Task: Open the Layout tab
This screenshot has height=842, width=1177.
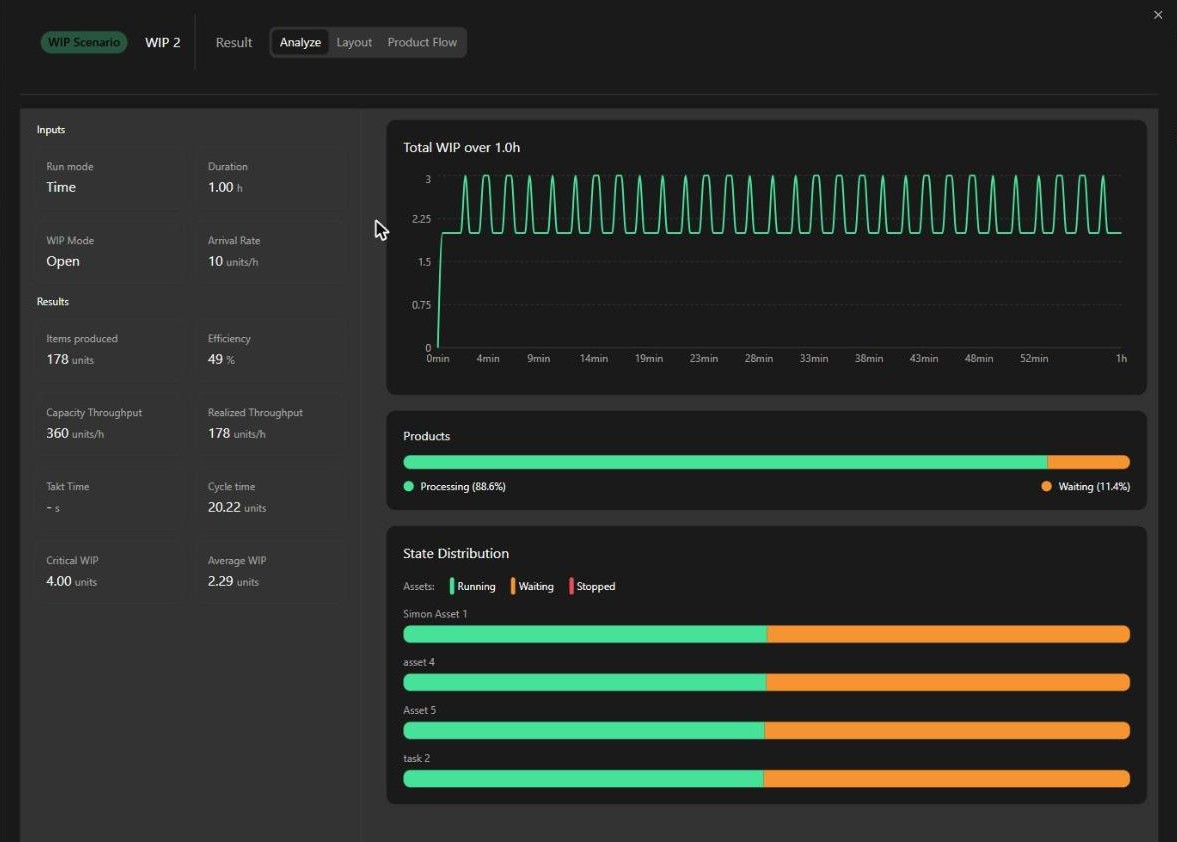Action: [354, 42]
